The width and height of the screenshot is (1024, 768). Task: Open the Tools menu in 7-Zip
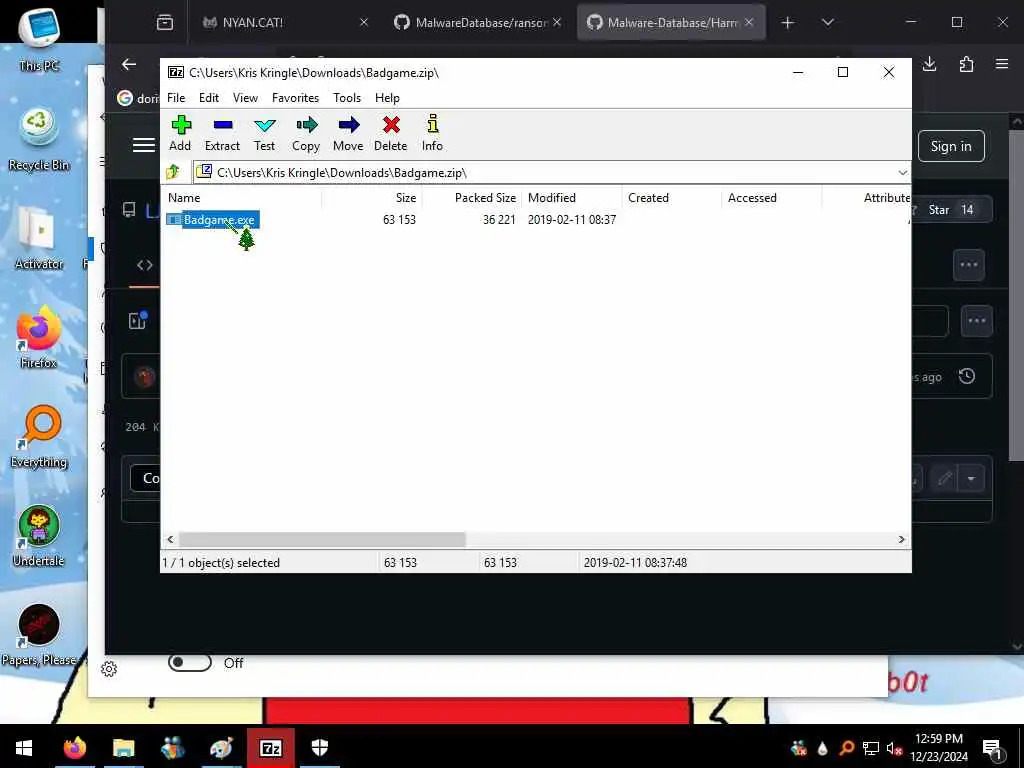point(347,98)
